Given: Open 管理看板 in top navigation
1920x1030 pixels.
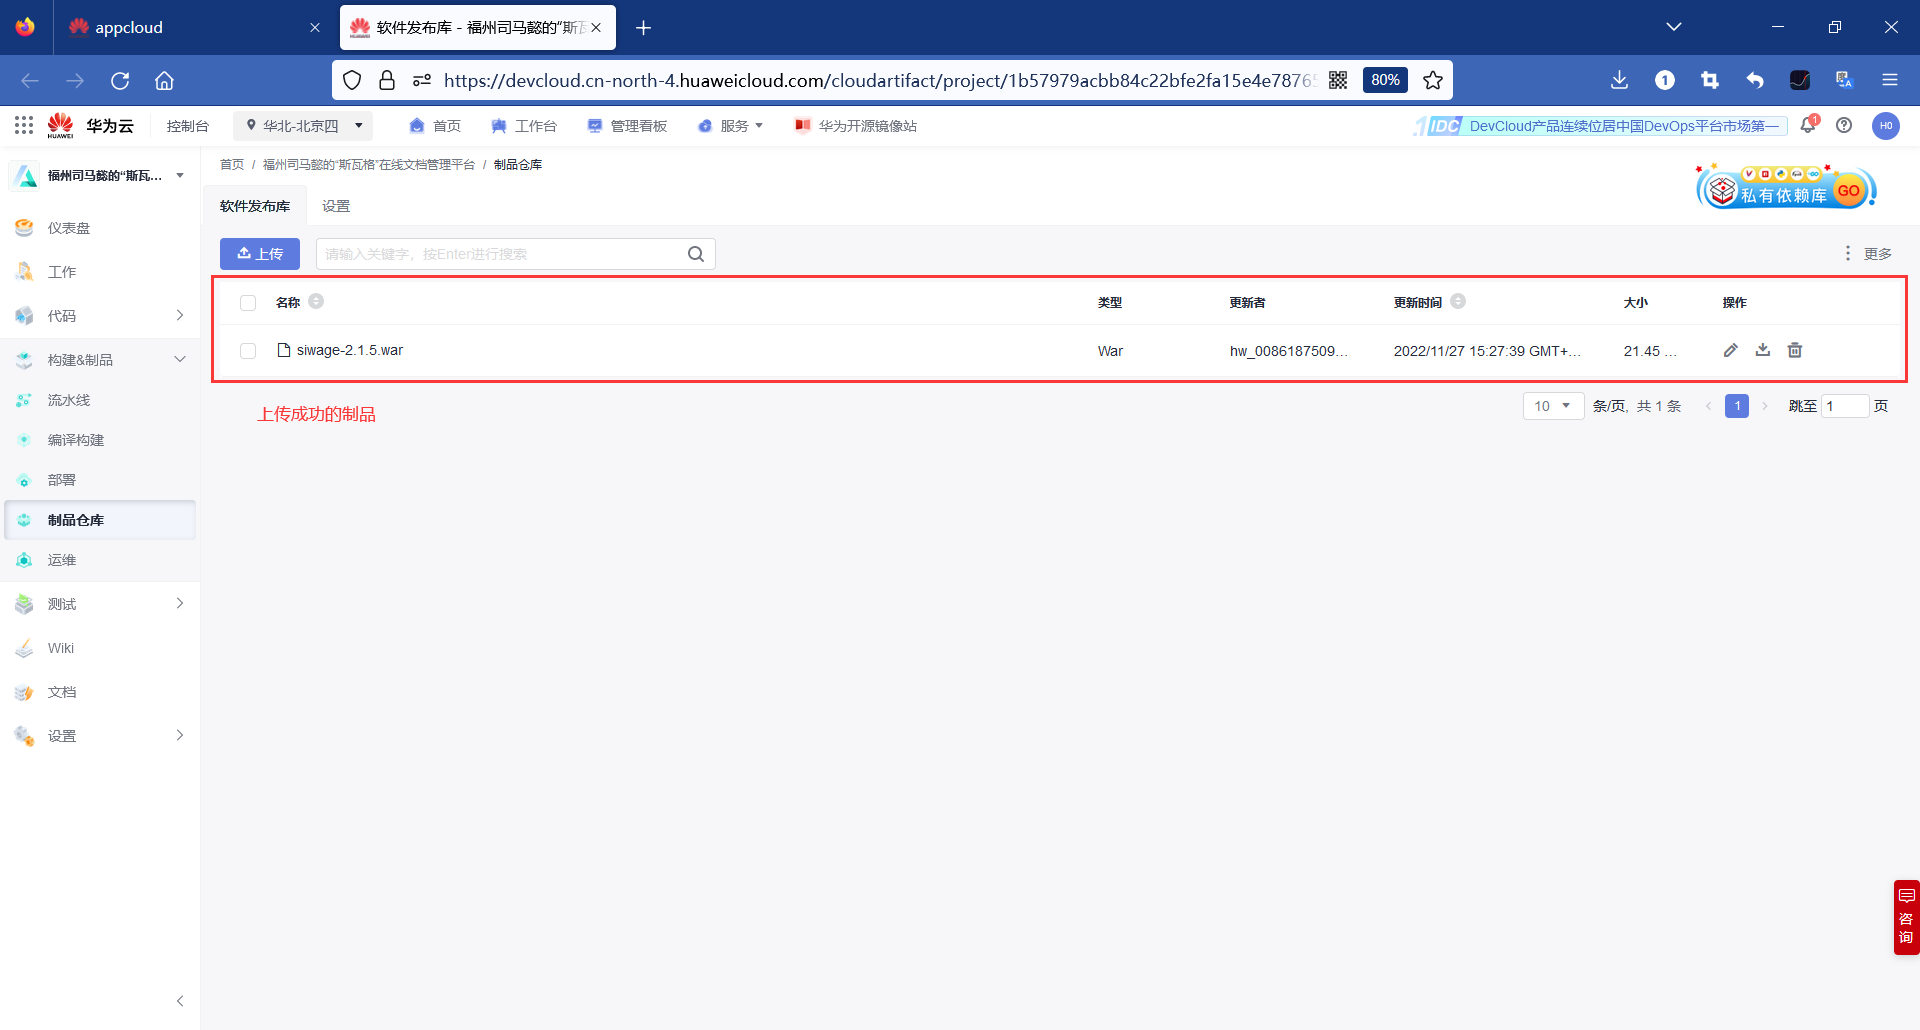Looking at the screenshot, I should click(x=627, y=126).
